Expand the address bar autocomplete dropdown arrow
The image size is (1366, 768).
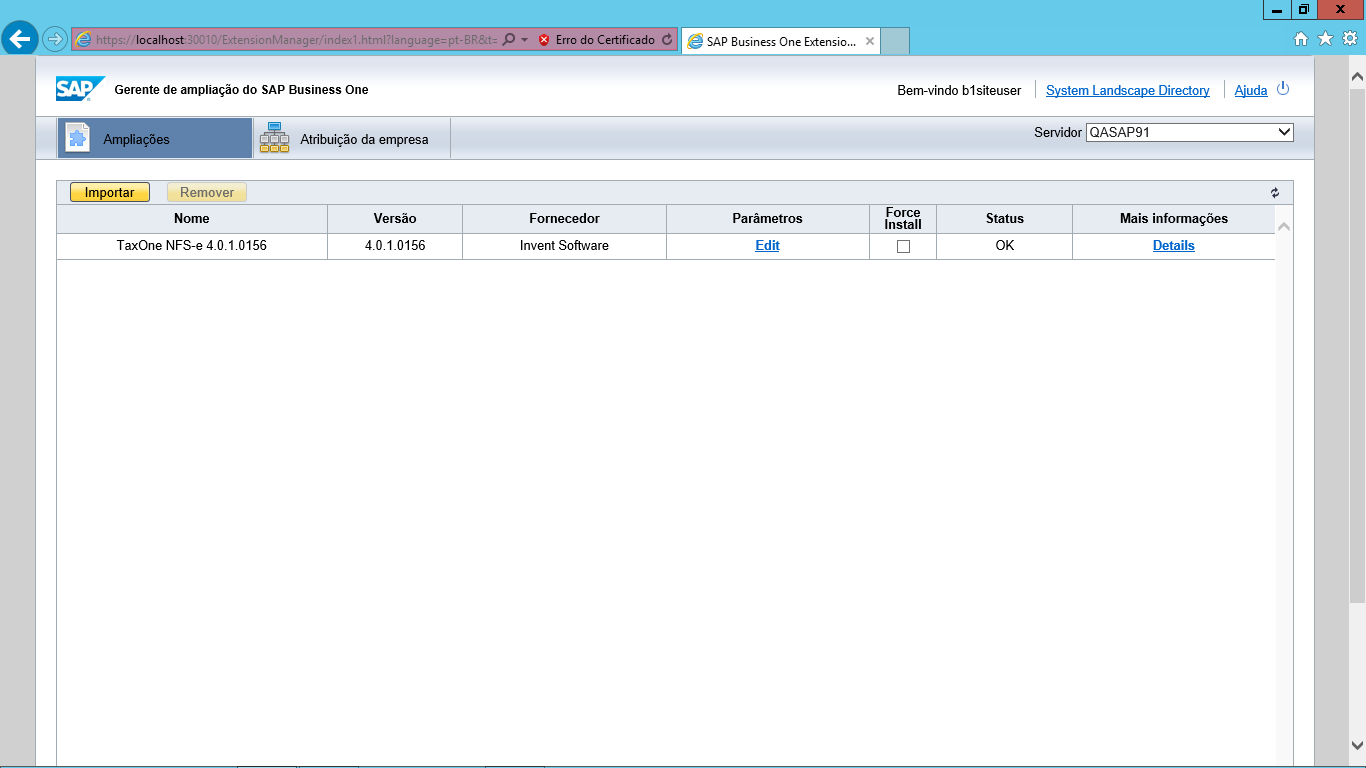click(524, 40)
